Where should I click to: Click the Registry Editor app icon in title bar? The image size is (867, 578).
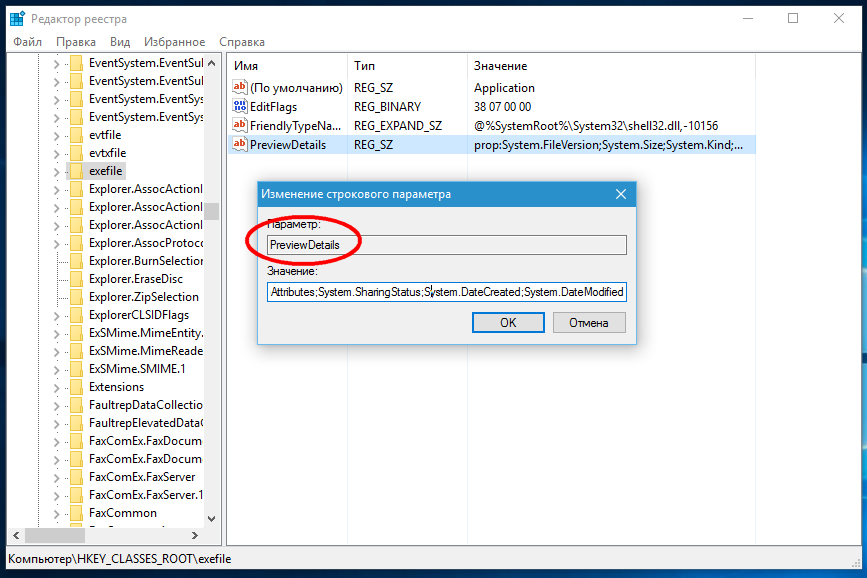[17, 19]
